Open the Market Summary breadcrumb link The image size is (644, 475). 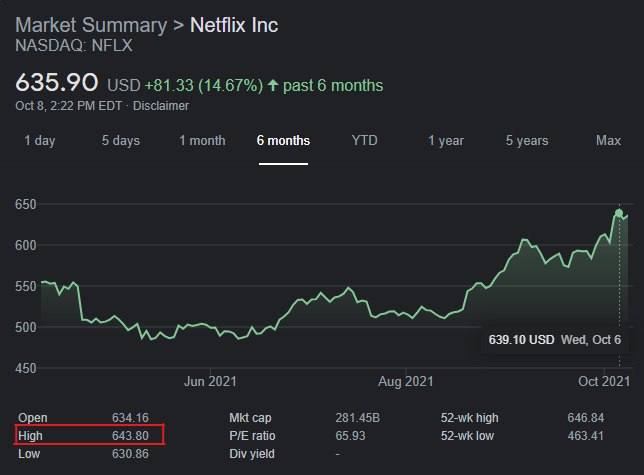pyautogui.click(x=91, y=25)
